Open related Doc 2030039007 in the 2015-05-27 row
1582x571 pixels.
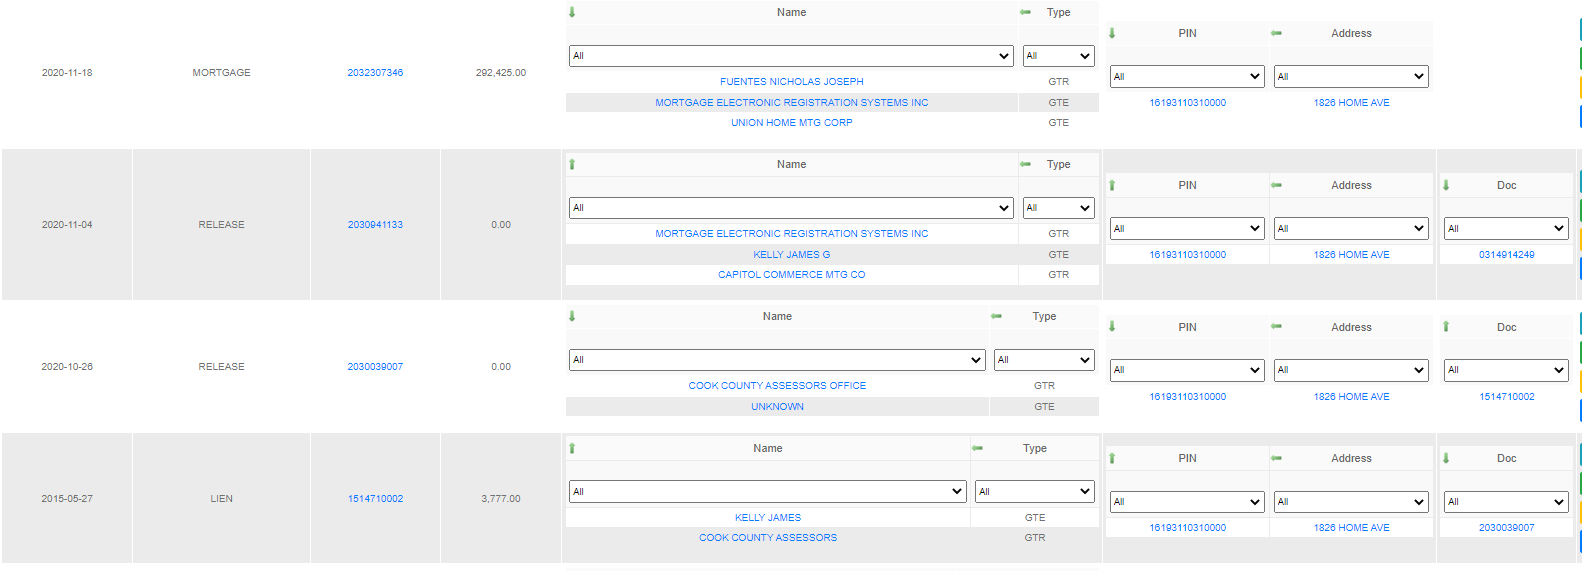(x=1506, y=528)
